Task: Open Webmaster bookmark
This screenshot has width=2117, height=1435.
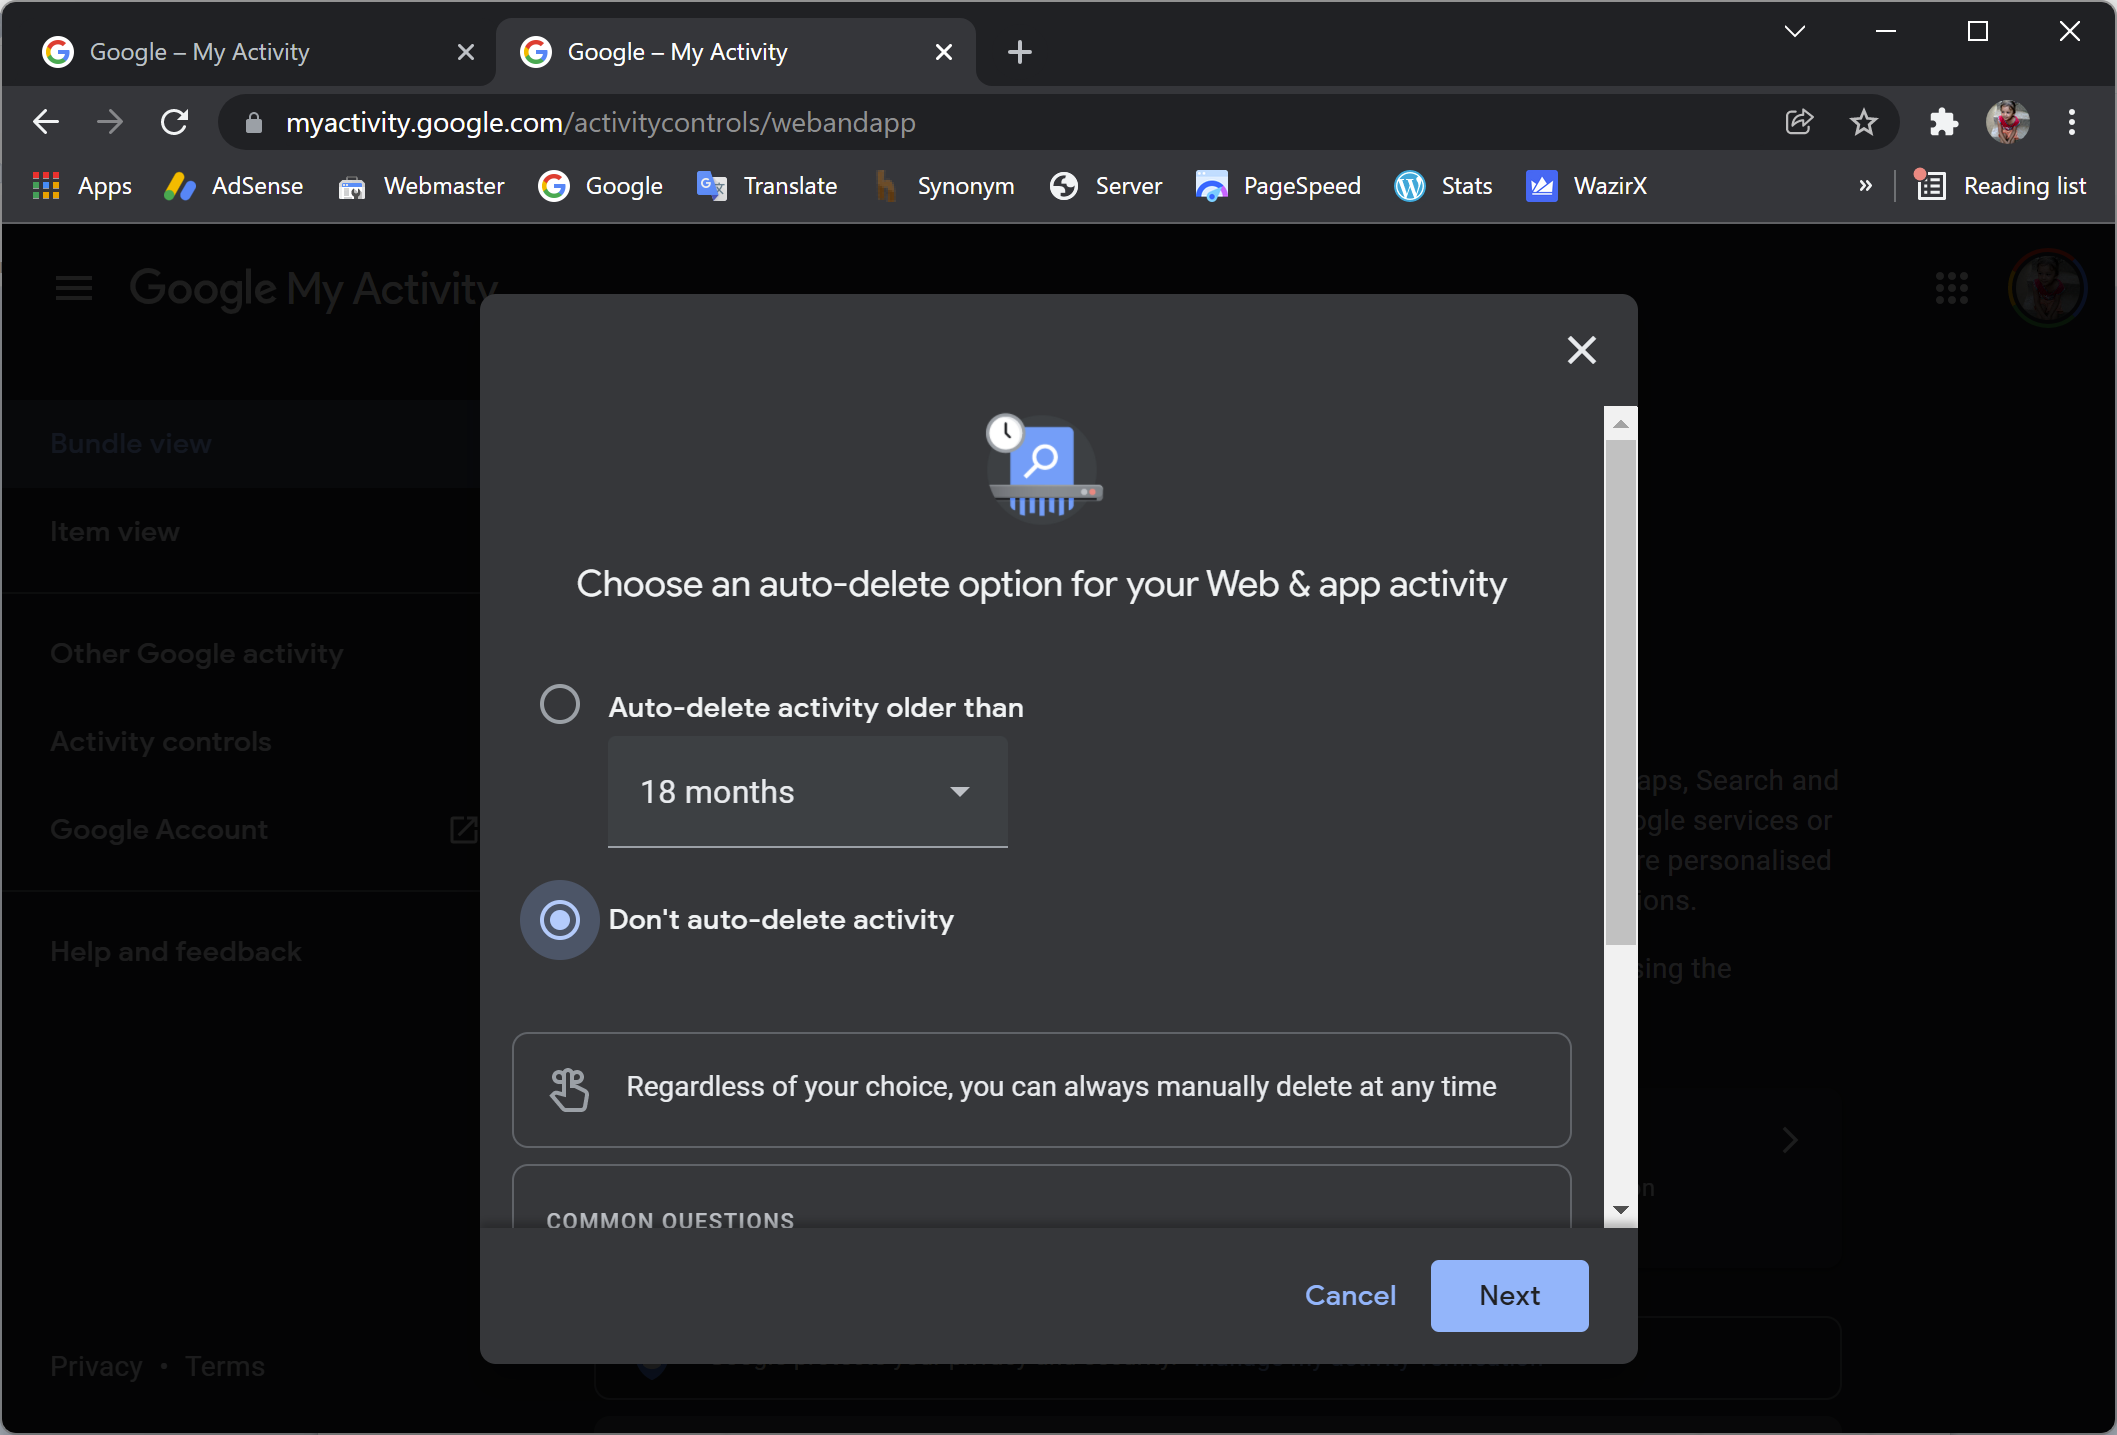Action: click(422, 186)
